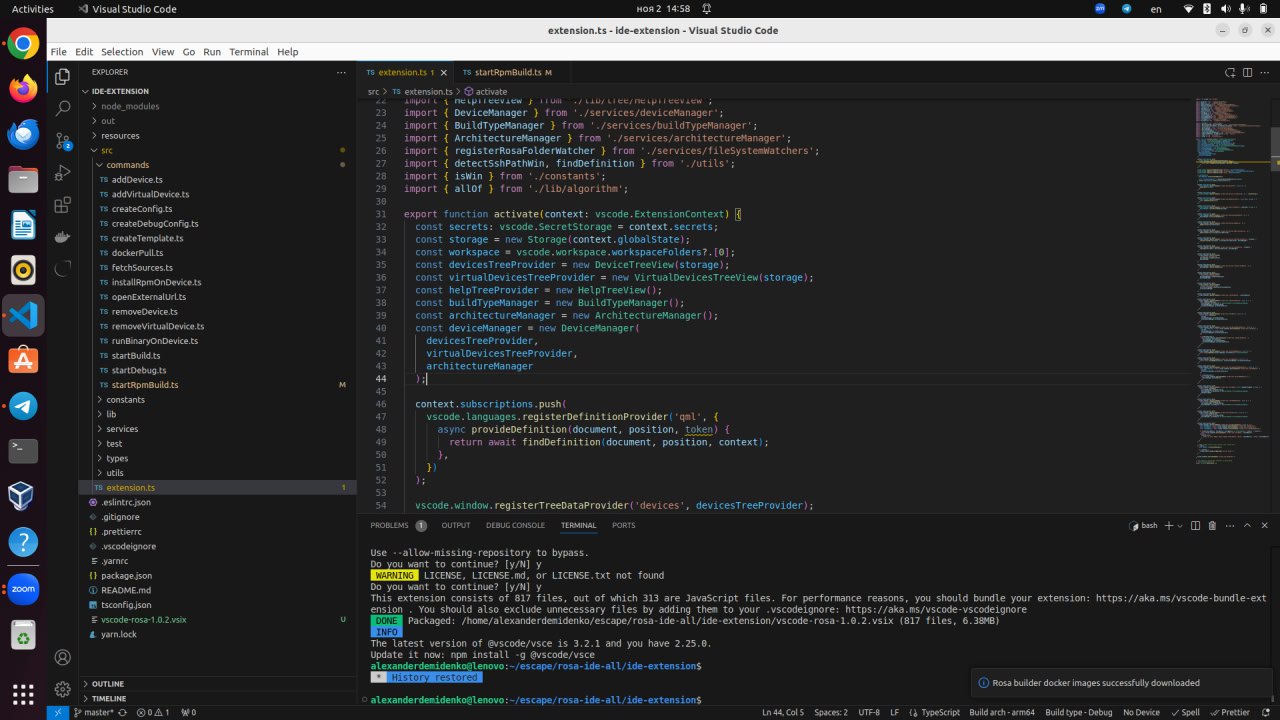Toggle Spell checker in the status bar
Viewport: 1280px width, 720px height.
tap(1186, 712)
